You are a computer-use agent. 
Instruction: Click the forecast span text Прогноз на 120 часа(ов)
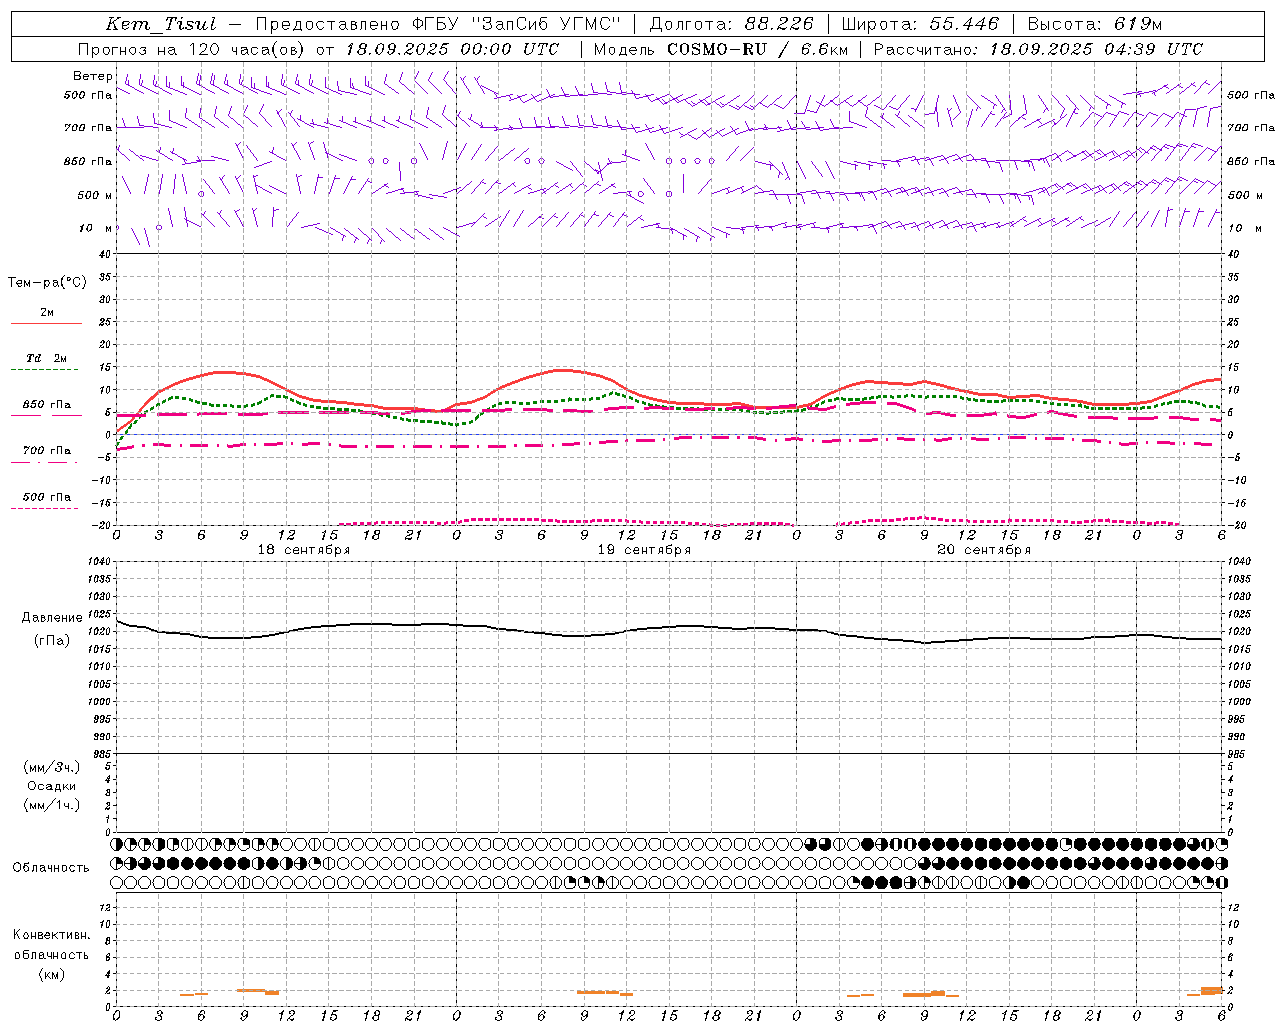(193, 49)
